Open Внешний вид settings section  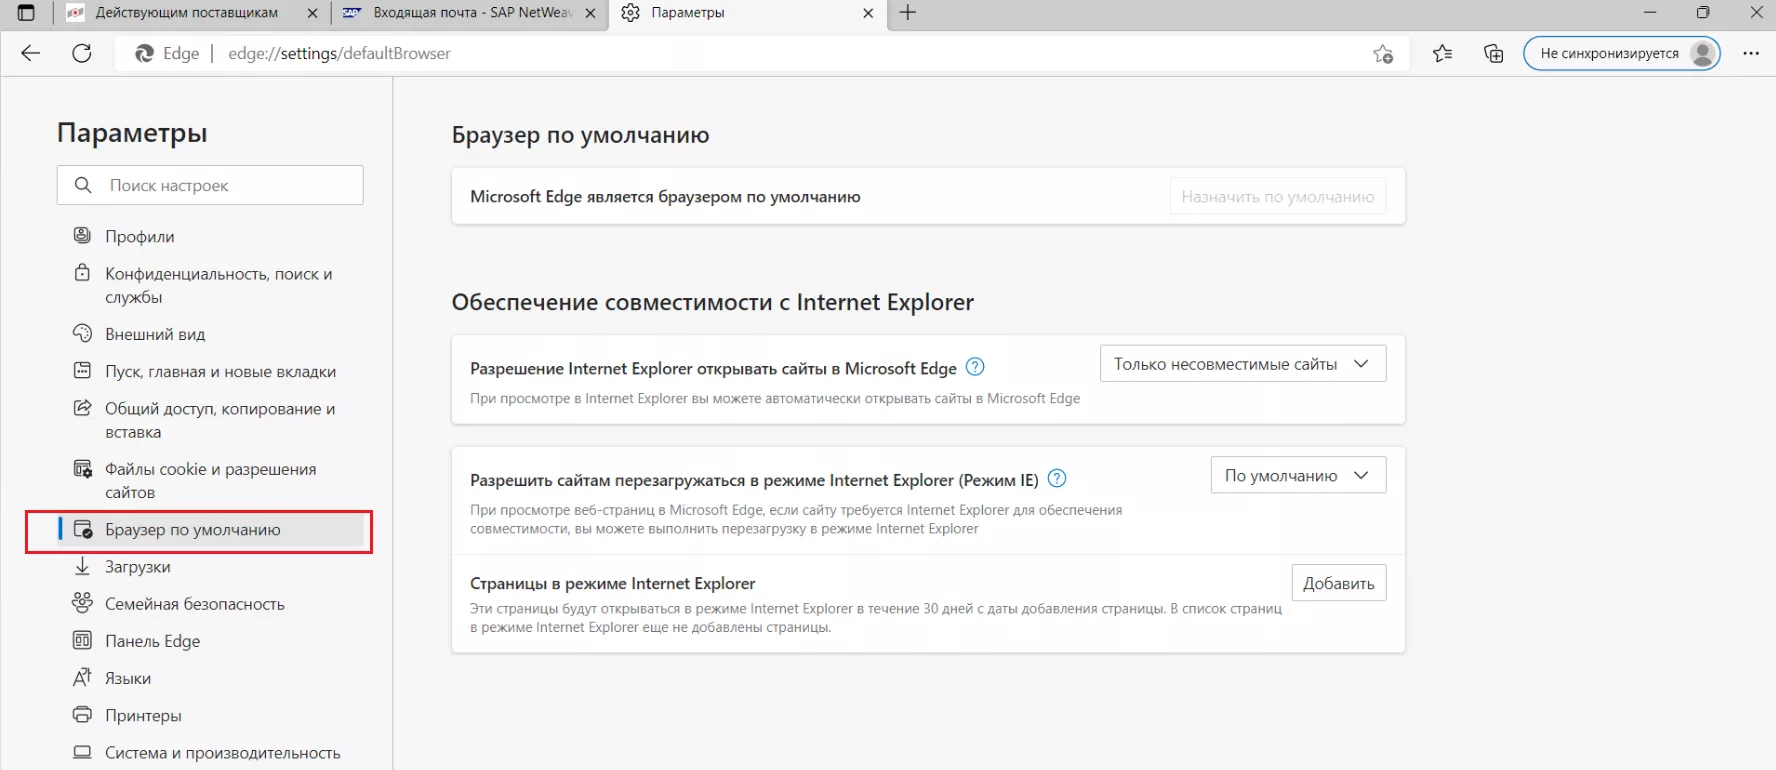pos(210,334)
